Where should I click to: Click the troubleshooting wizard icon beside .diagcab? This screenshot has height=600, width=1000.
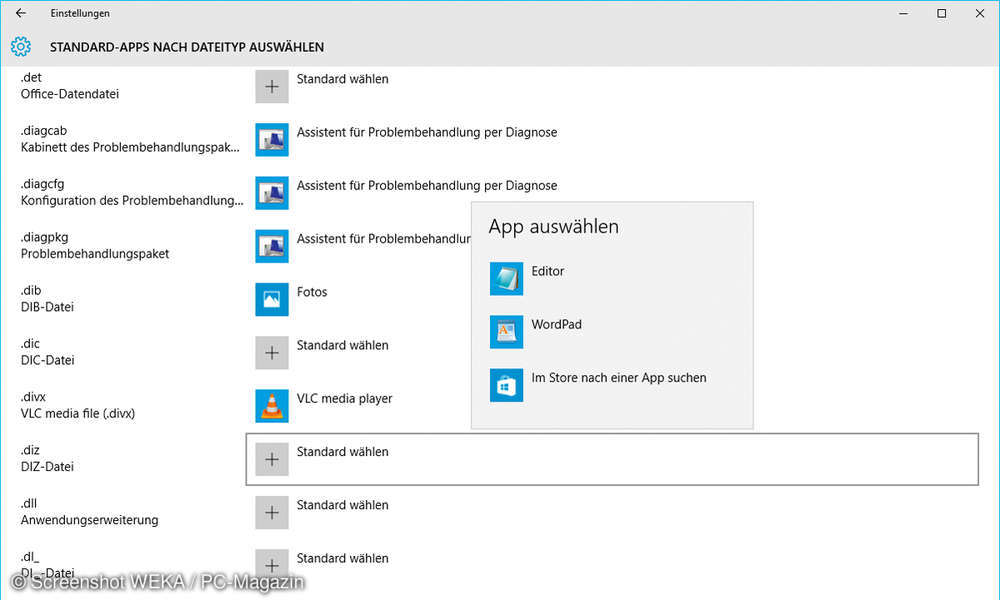271,139
